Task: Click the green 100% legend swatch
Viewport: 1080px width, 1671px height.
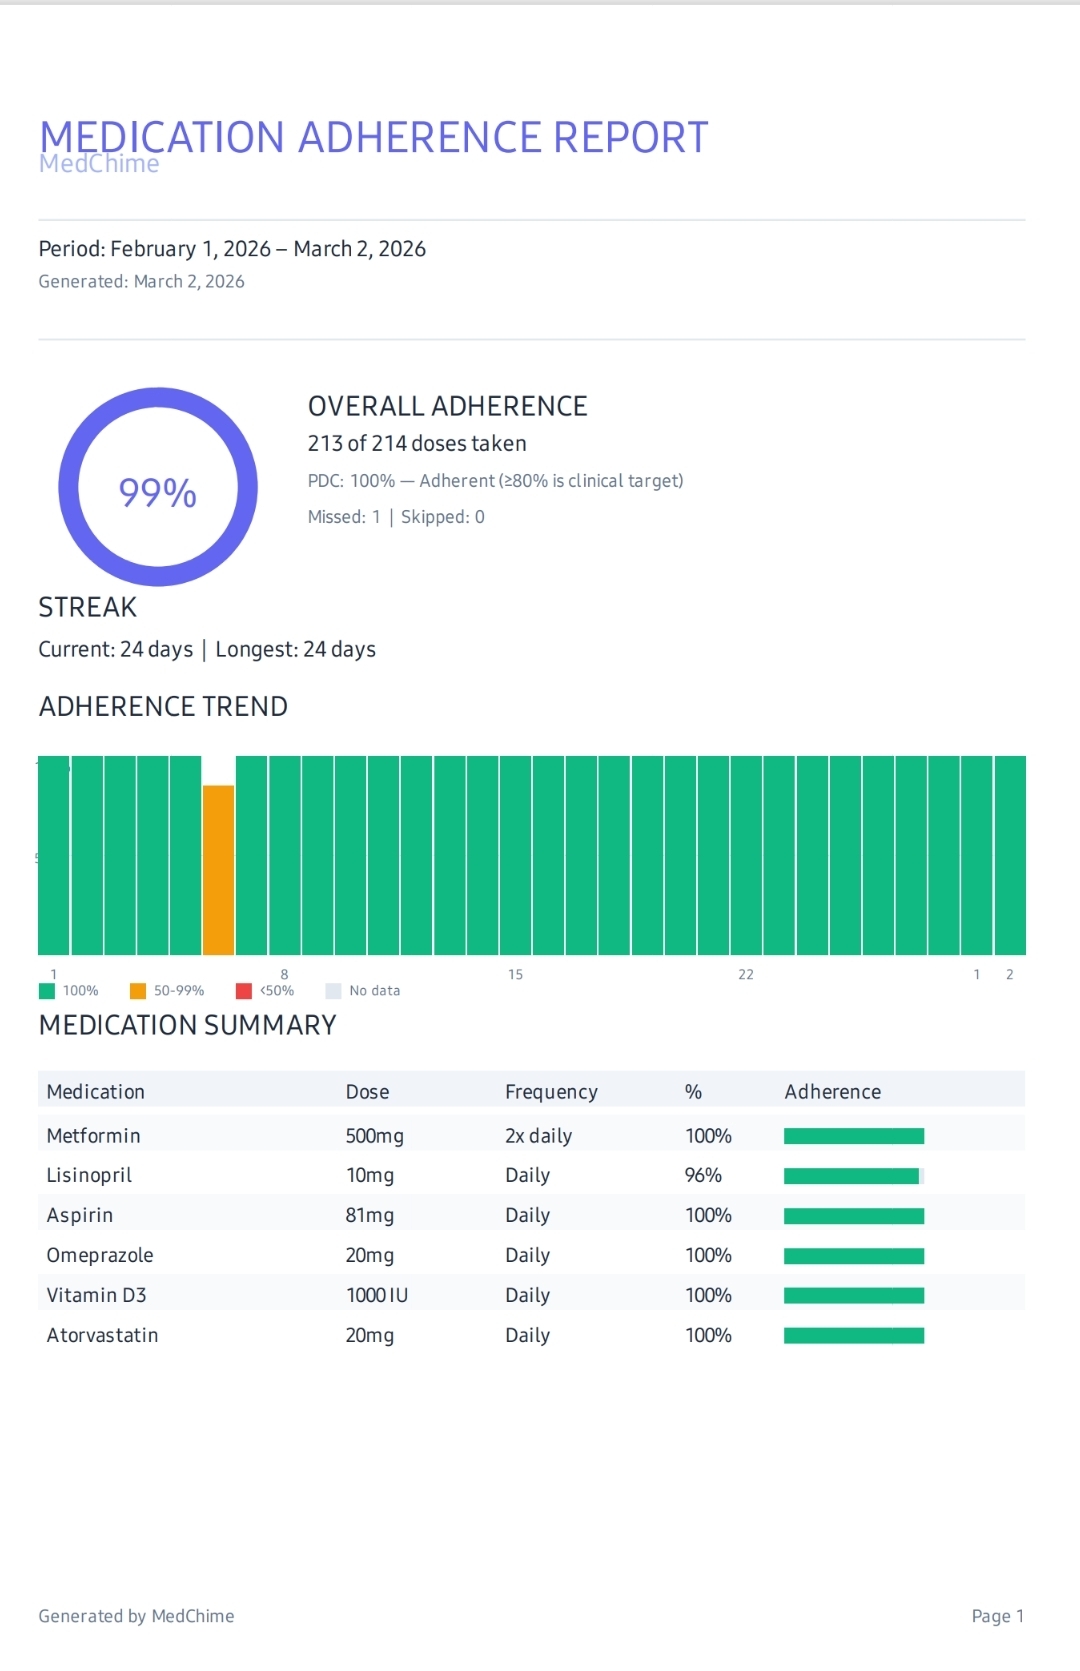Action: (47, 991)
